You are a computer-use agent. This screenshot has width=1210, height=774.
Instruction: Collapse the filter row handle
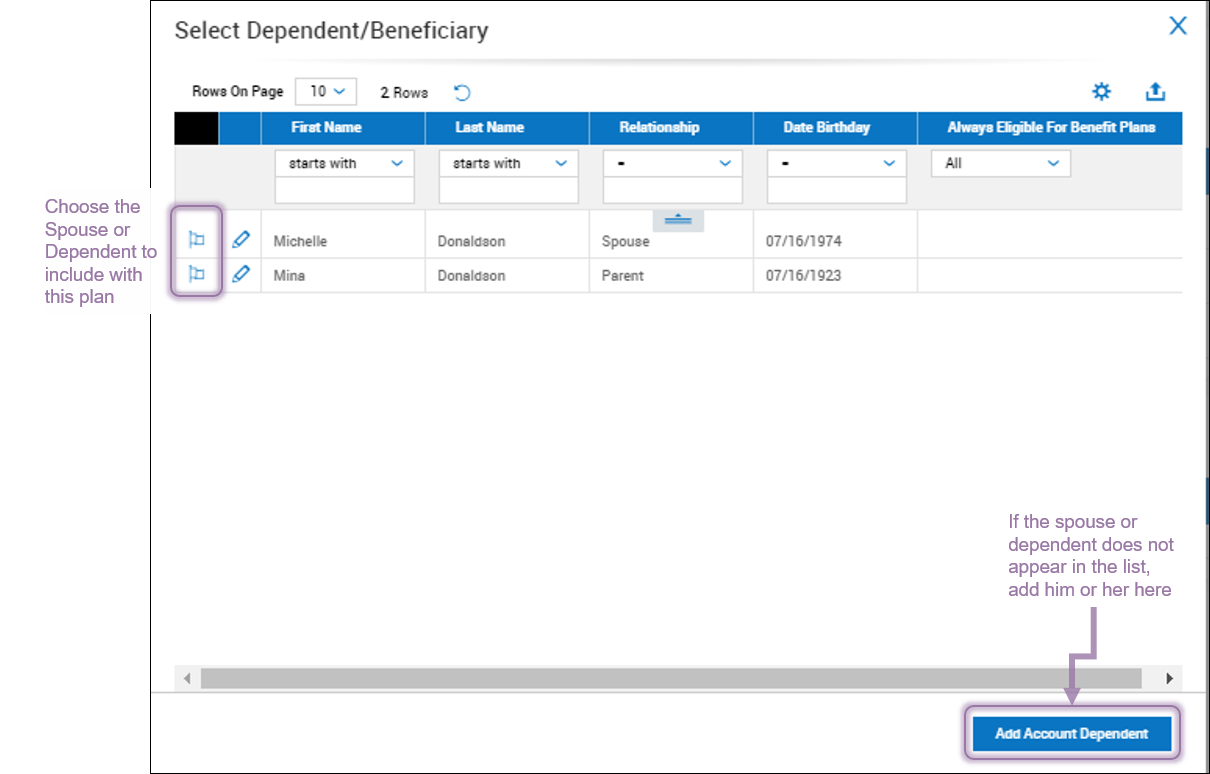pyautogui.click(x=678, y=221)
